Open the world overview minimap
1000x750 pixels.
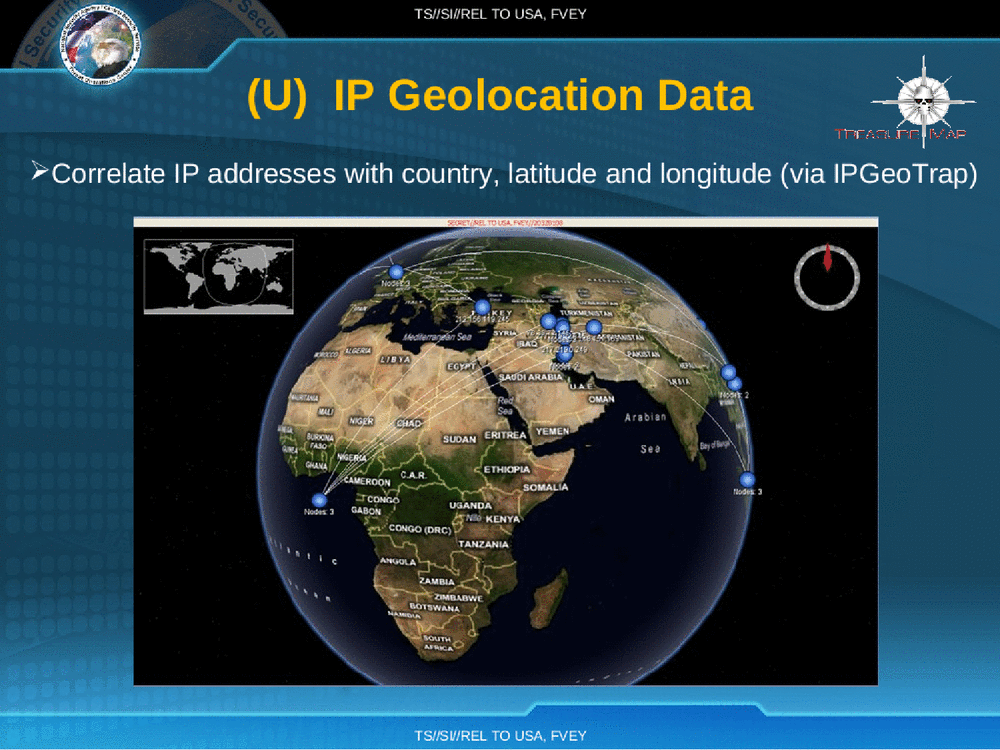[x=219, y=277]
